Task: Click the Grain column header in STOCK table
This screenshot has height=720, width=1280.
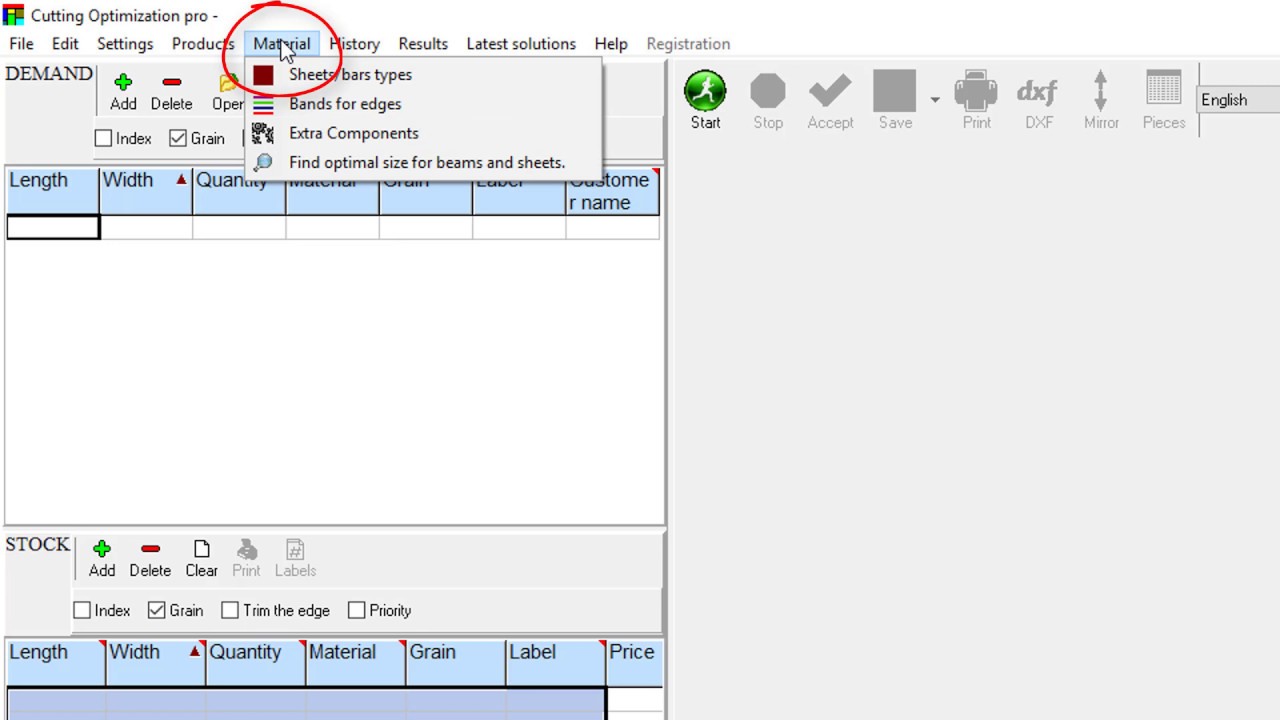Action: pos(456,662)
